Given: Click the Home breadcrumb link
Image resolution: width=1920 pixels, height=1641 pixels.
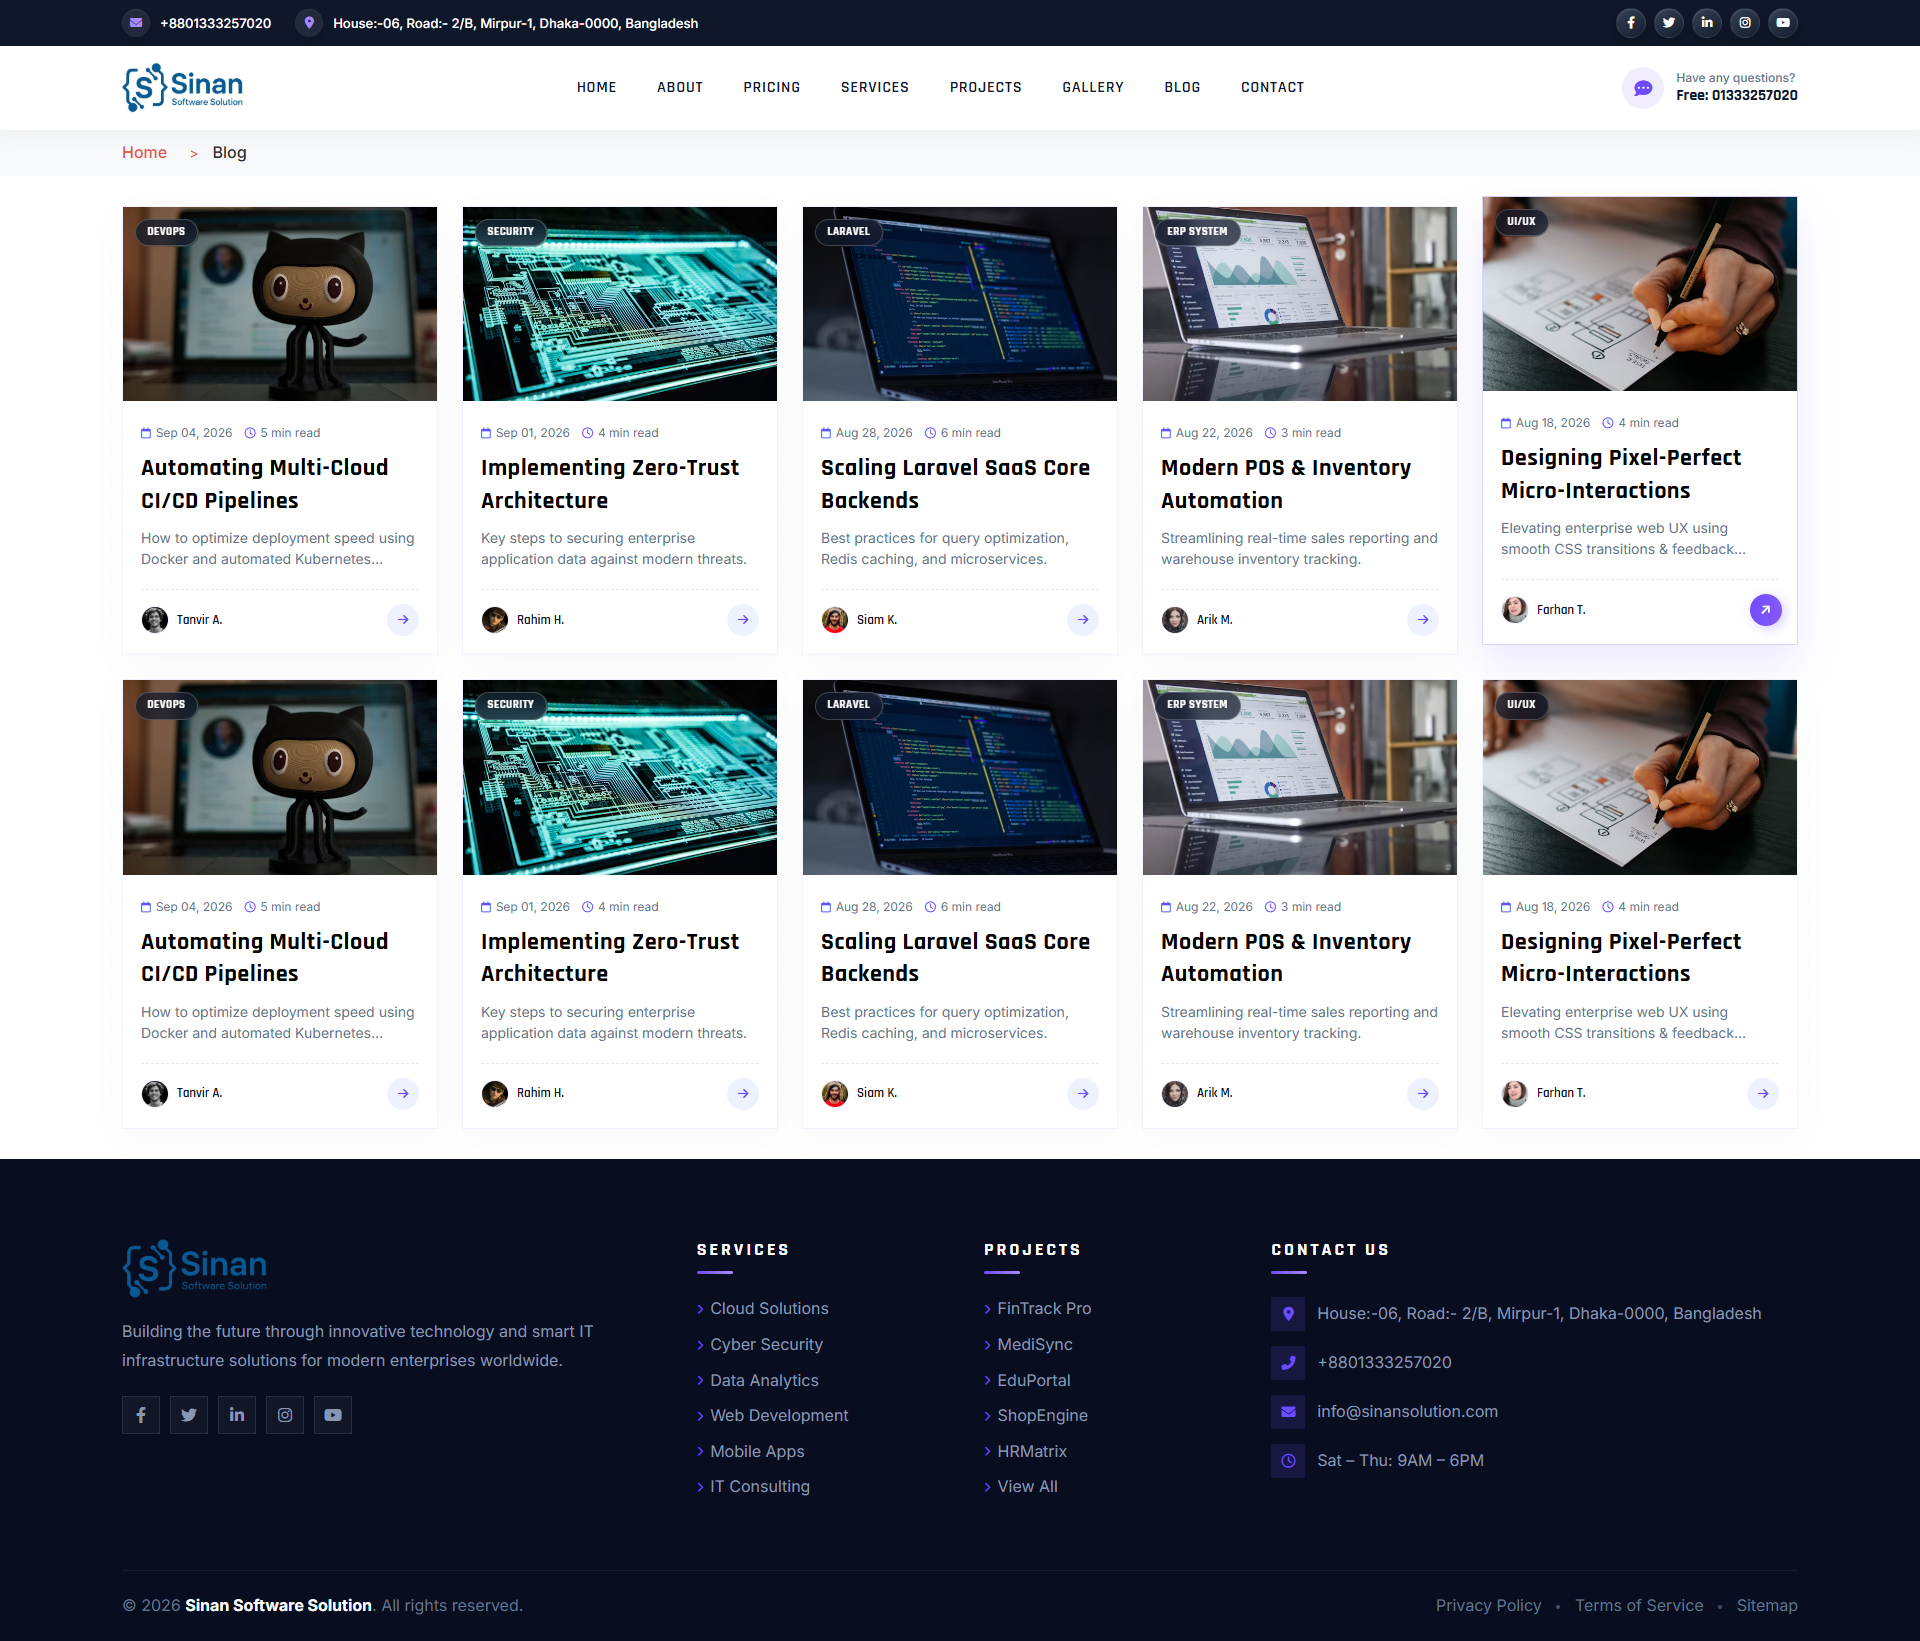Looking at the screenshot, I should 144,153.
